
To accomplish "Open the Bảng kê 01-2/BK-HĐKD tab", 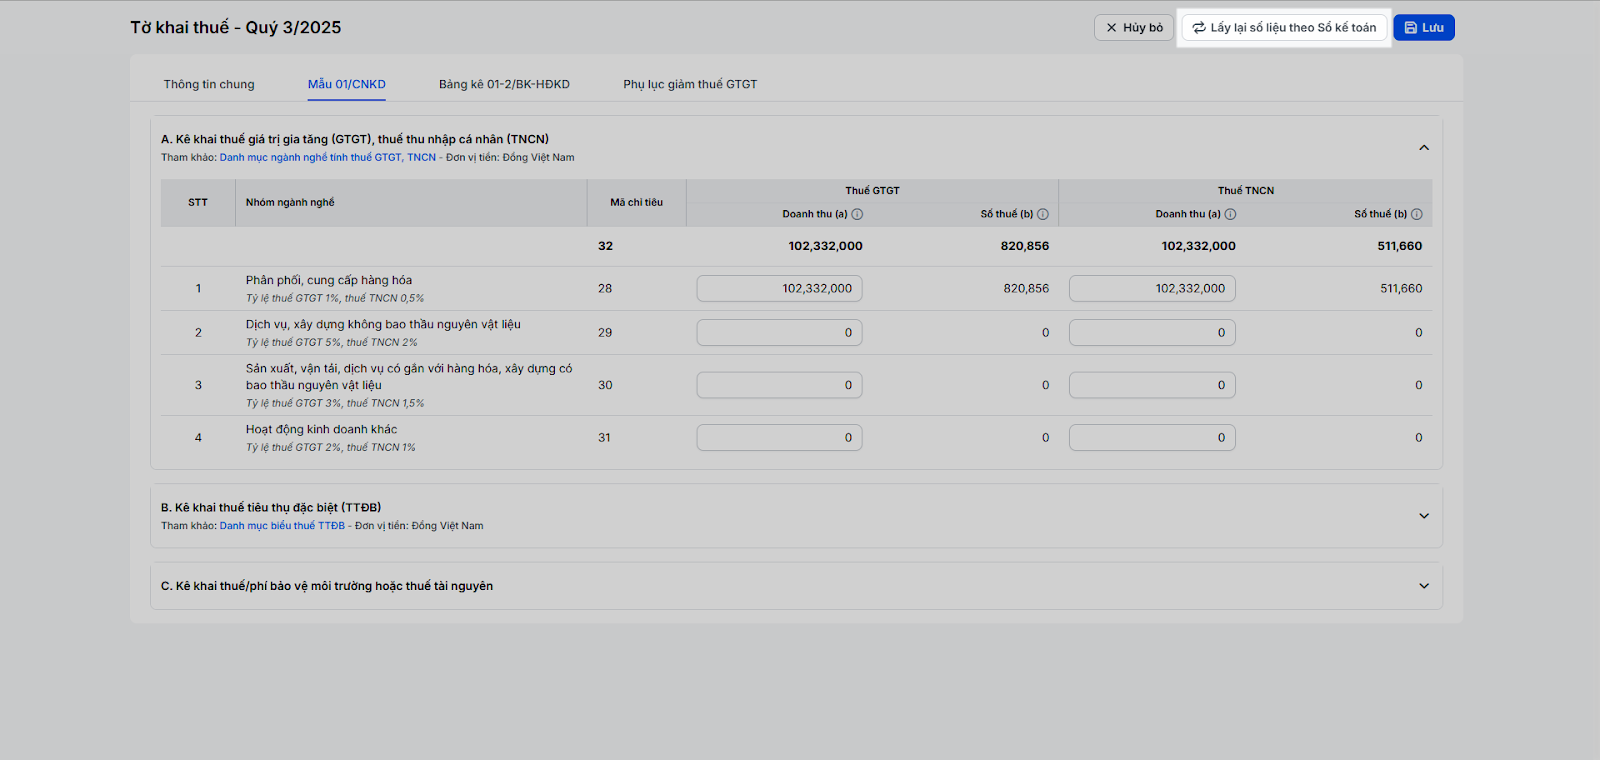I will pyautogui.click(x=504, y=84).
